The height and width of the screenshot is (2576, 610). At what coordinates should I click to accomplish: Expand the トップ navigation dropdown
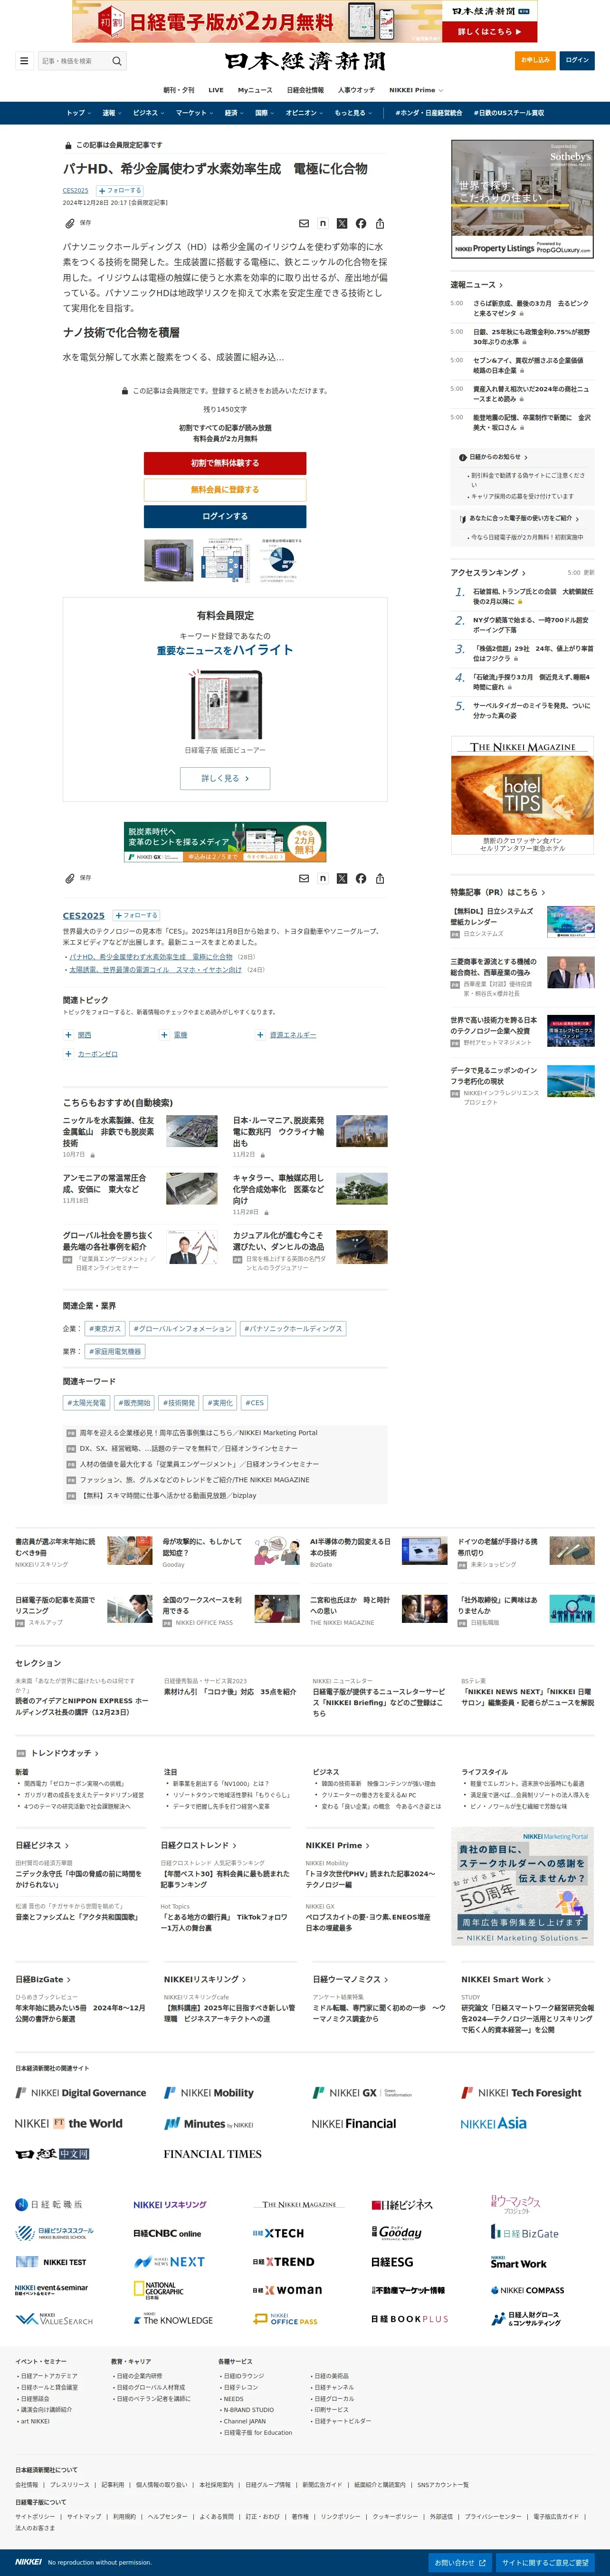(x=78, y=113)
